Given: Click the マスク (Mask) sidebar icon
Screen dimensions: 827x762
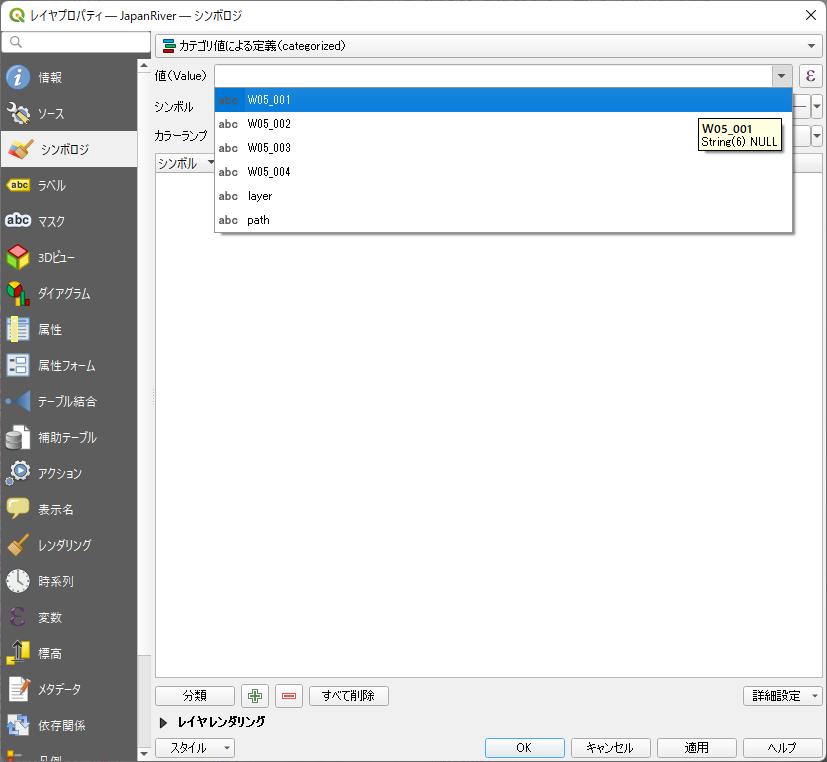Looking at the screenshot, I should pos(18,222).
